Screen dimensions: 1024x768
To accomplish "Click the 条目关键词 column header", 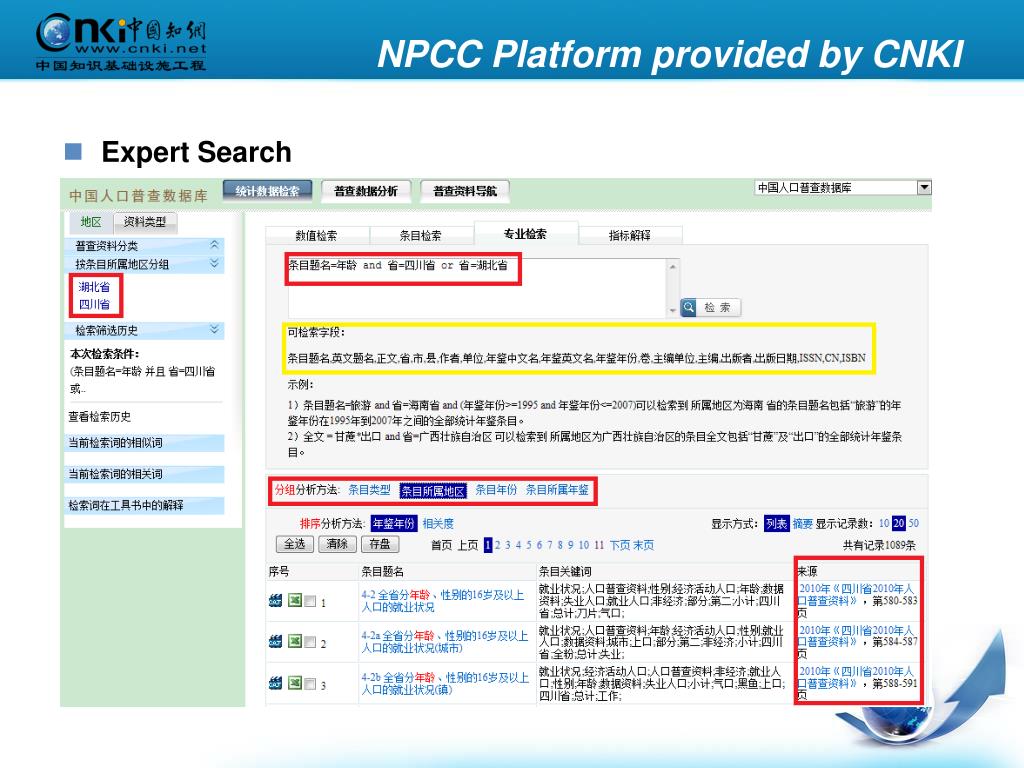I will coord(565,571).
